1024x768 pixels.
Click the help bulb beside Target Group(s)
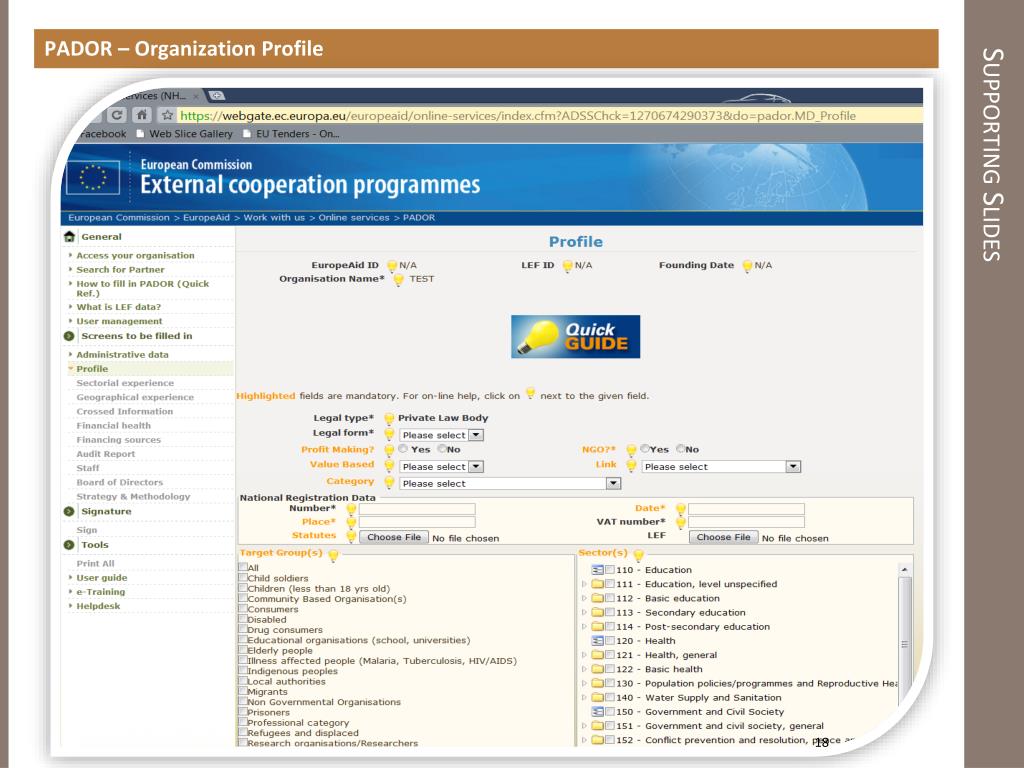(333, 555)
